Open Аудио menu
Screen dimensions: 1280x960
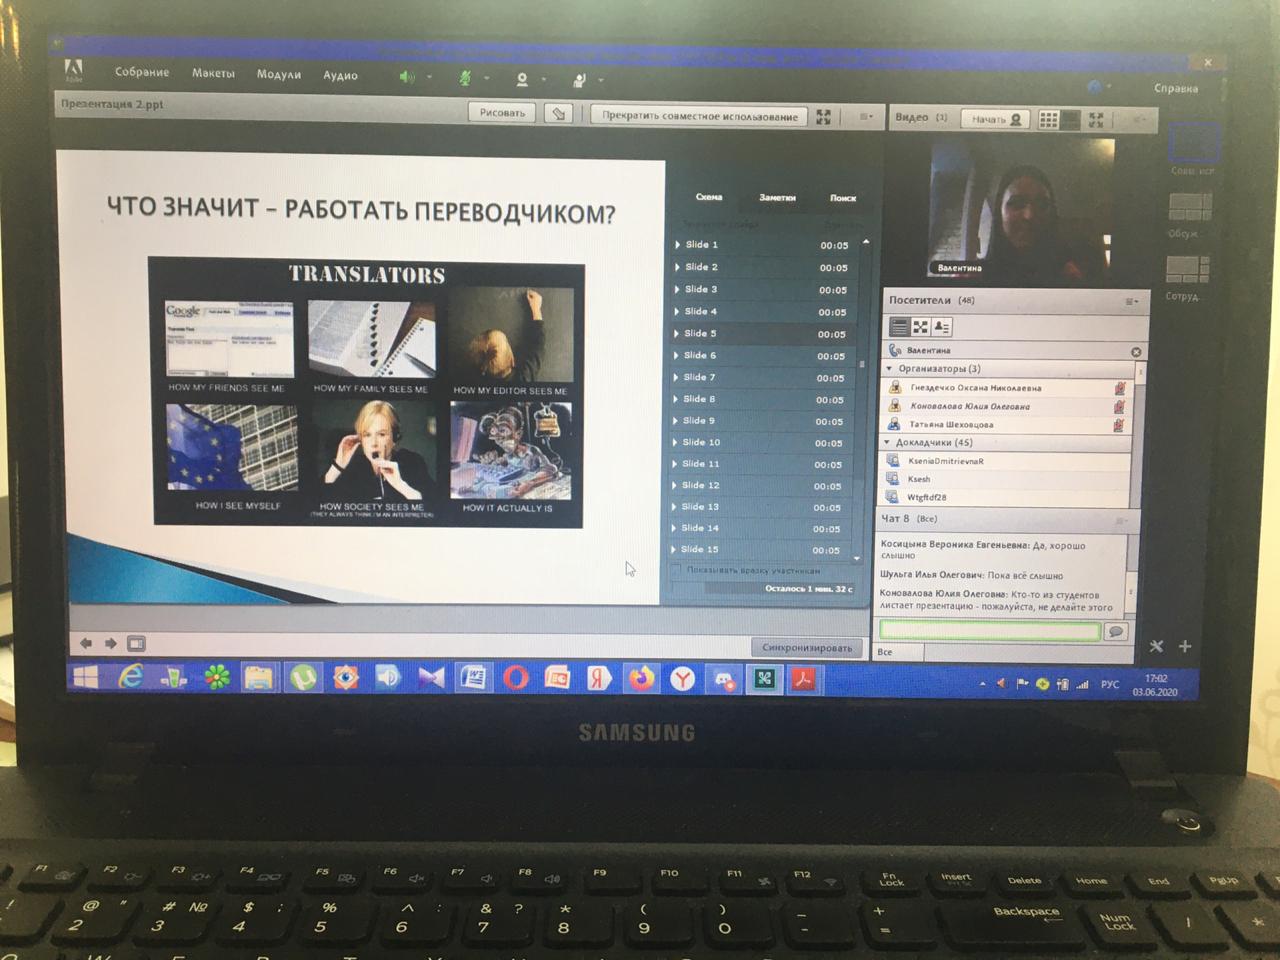tap(340, 75)
